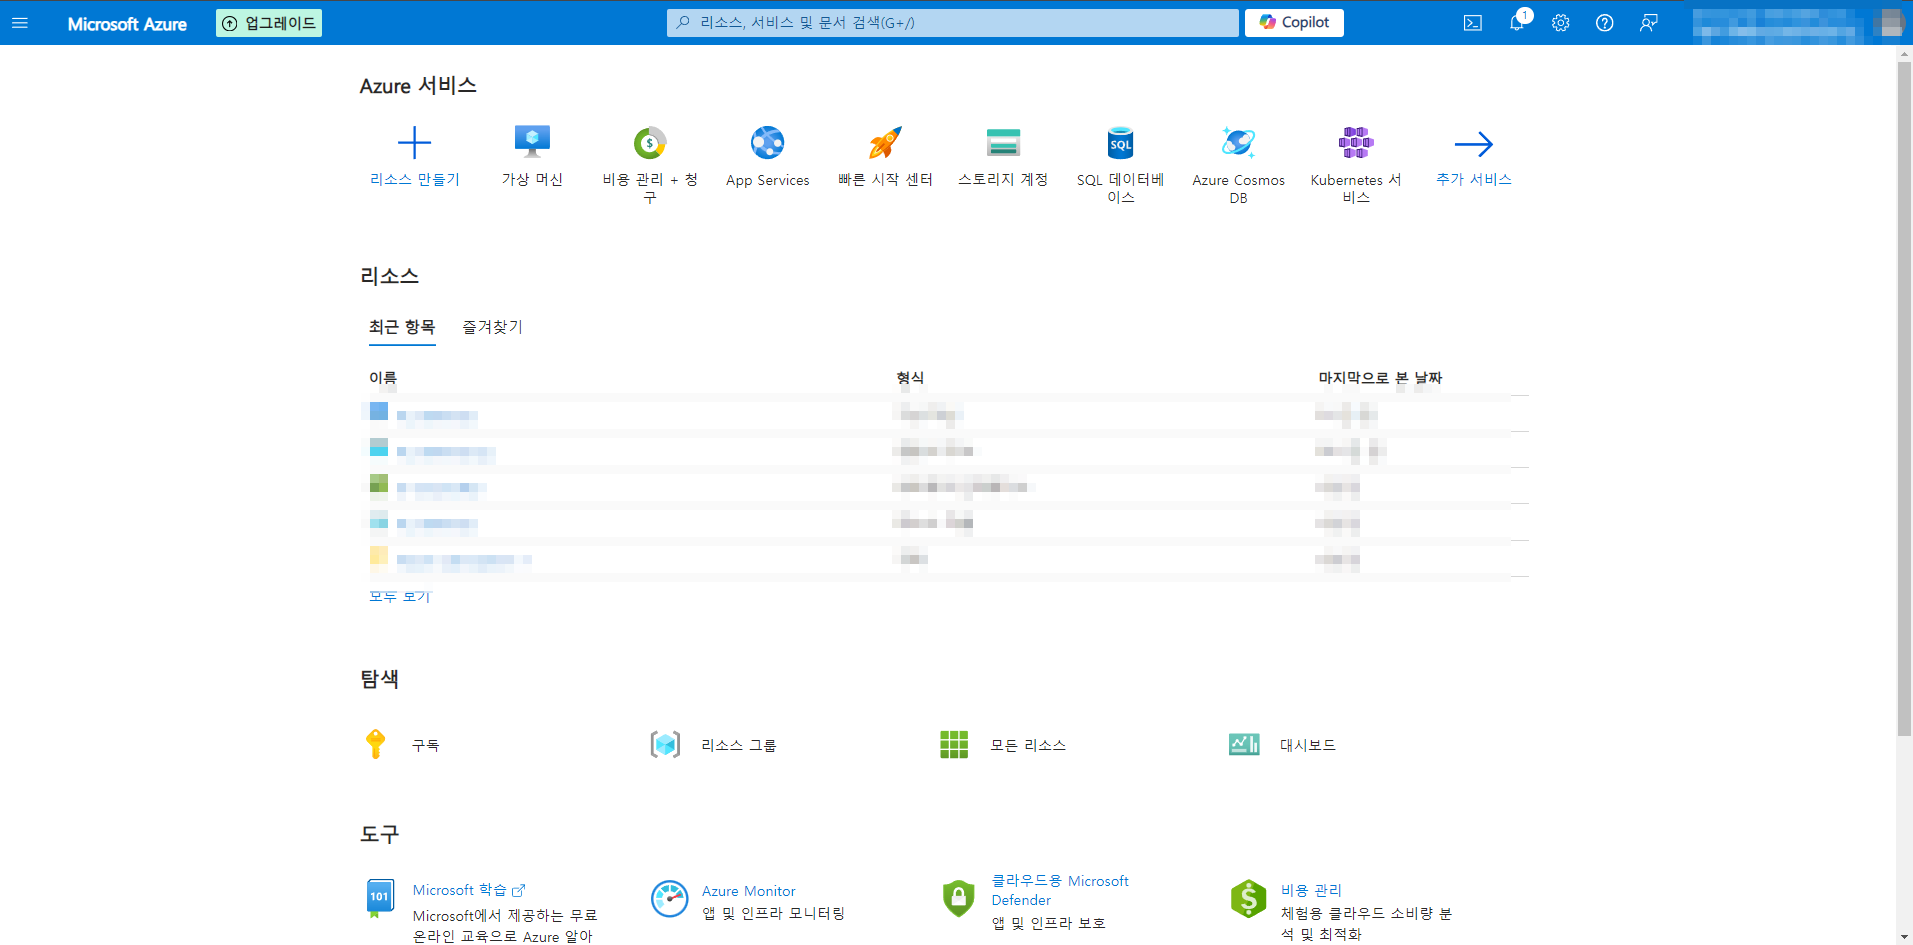Click 추가 서비스 arrow
The width and height of the screenshot is (1913, 945).
[1474, 144]
